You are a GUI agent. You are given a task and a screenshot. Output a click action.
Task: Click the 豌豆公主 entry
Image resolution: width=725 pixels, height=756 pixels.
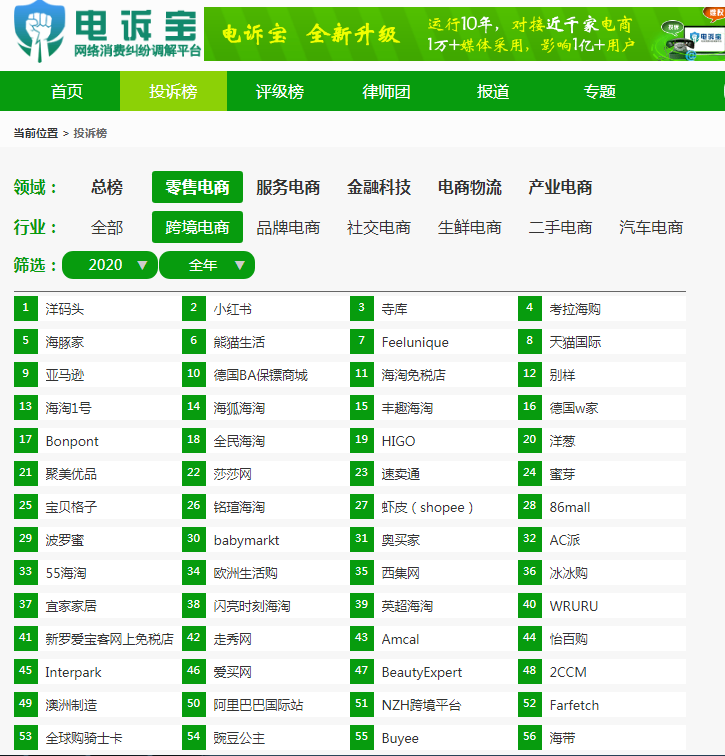(239, 738)
